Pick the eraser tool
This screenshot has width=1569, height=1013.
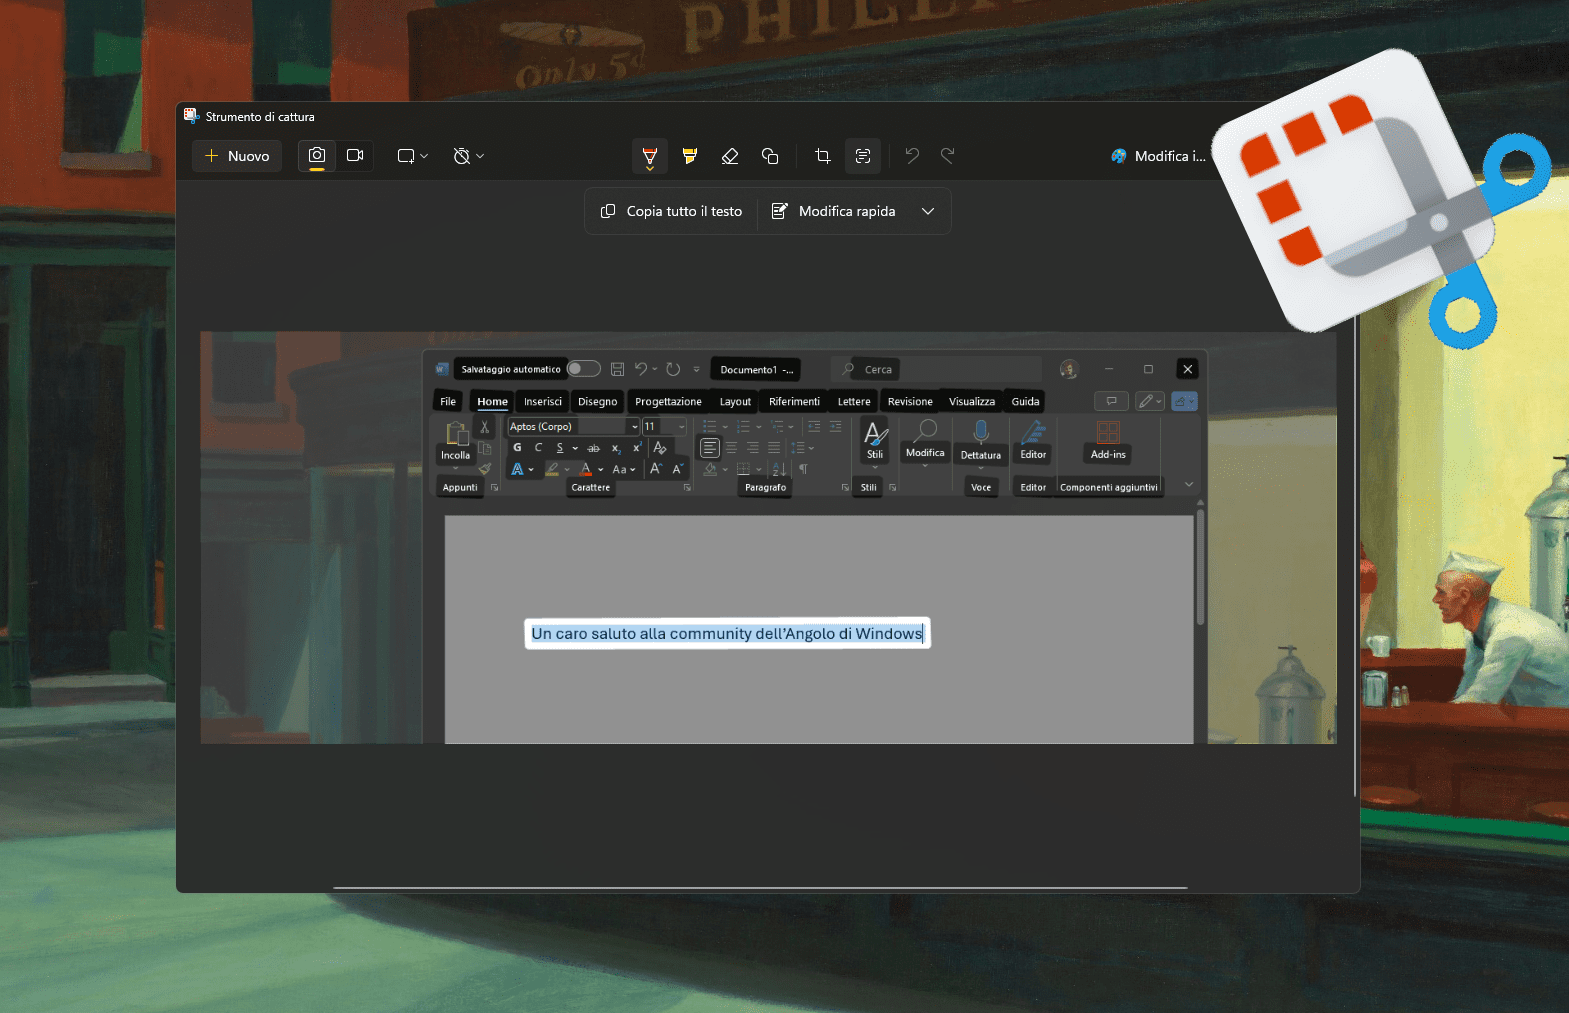[730, 156]
